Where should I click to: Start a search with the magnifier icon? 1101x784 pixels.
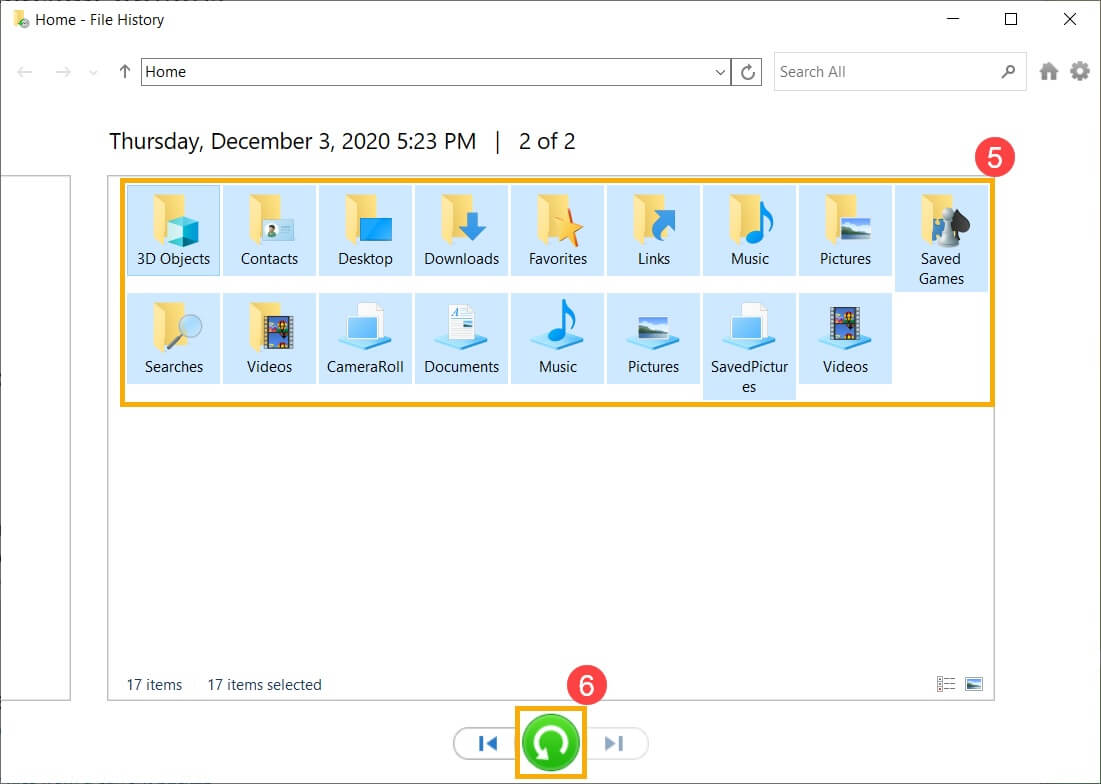(1008, 71)
